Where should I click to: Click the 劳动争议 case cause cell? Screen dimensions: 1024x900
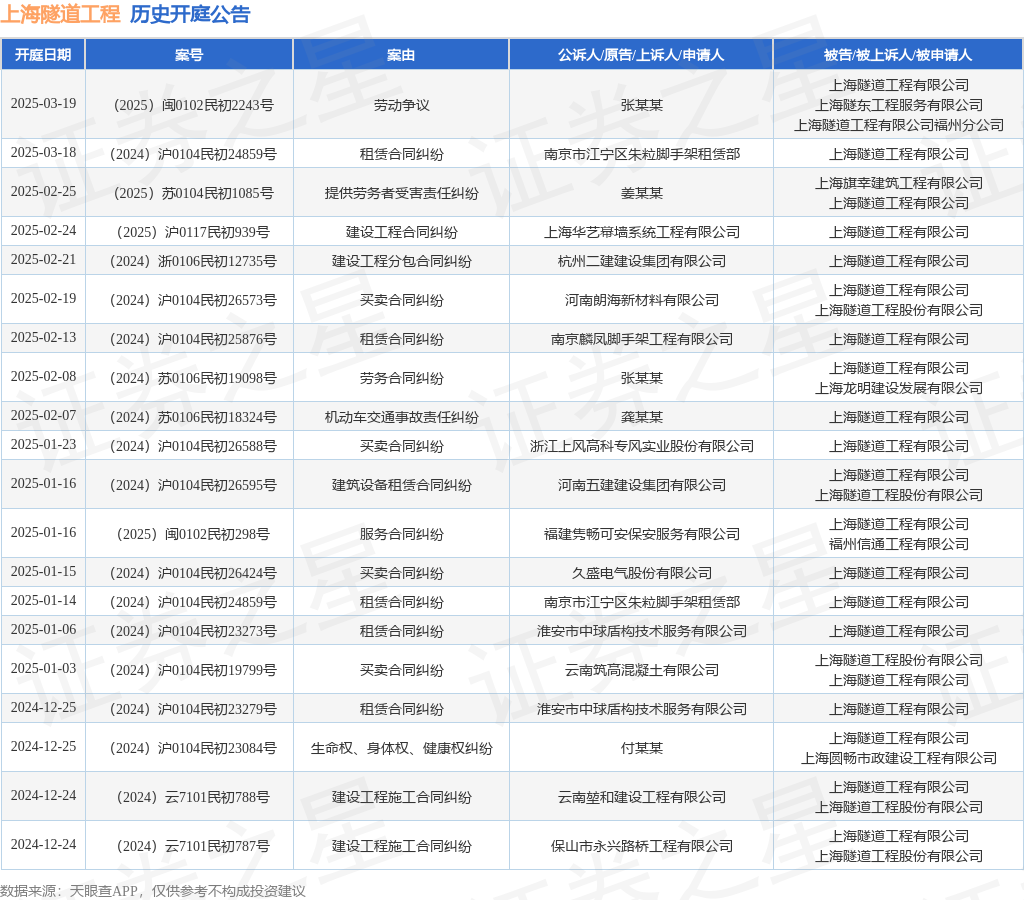401,105
